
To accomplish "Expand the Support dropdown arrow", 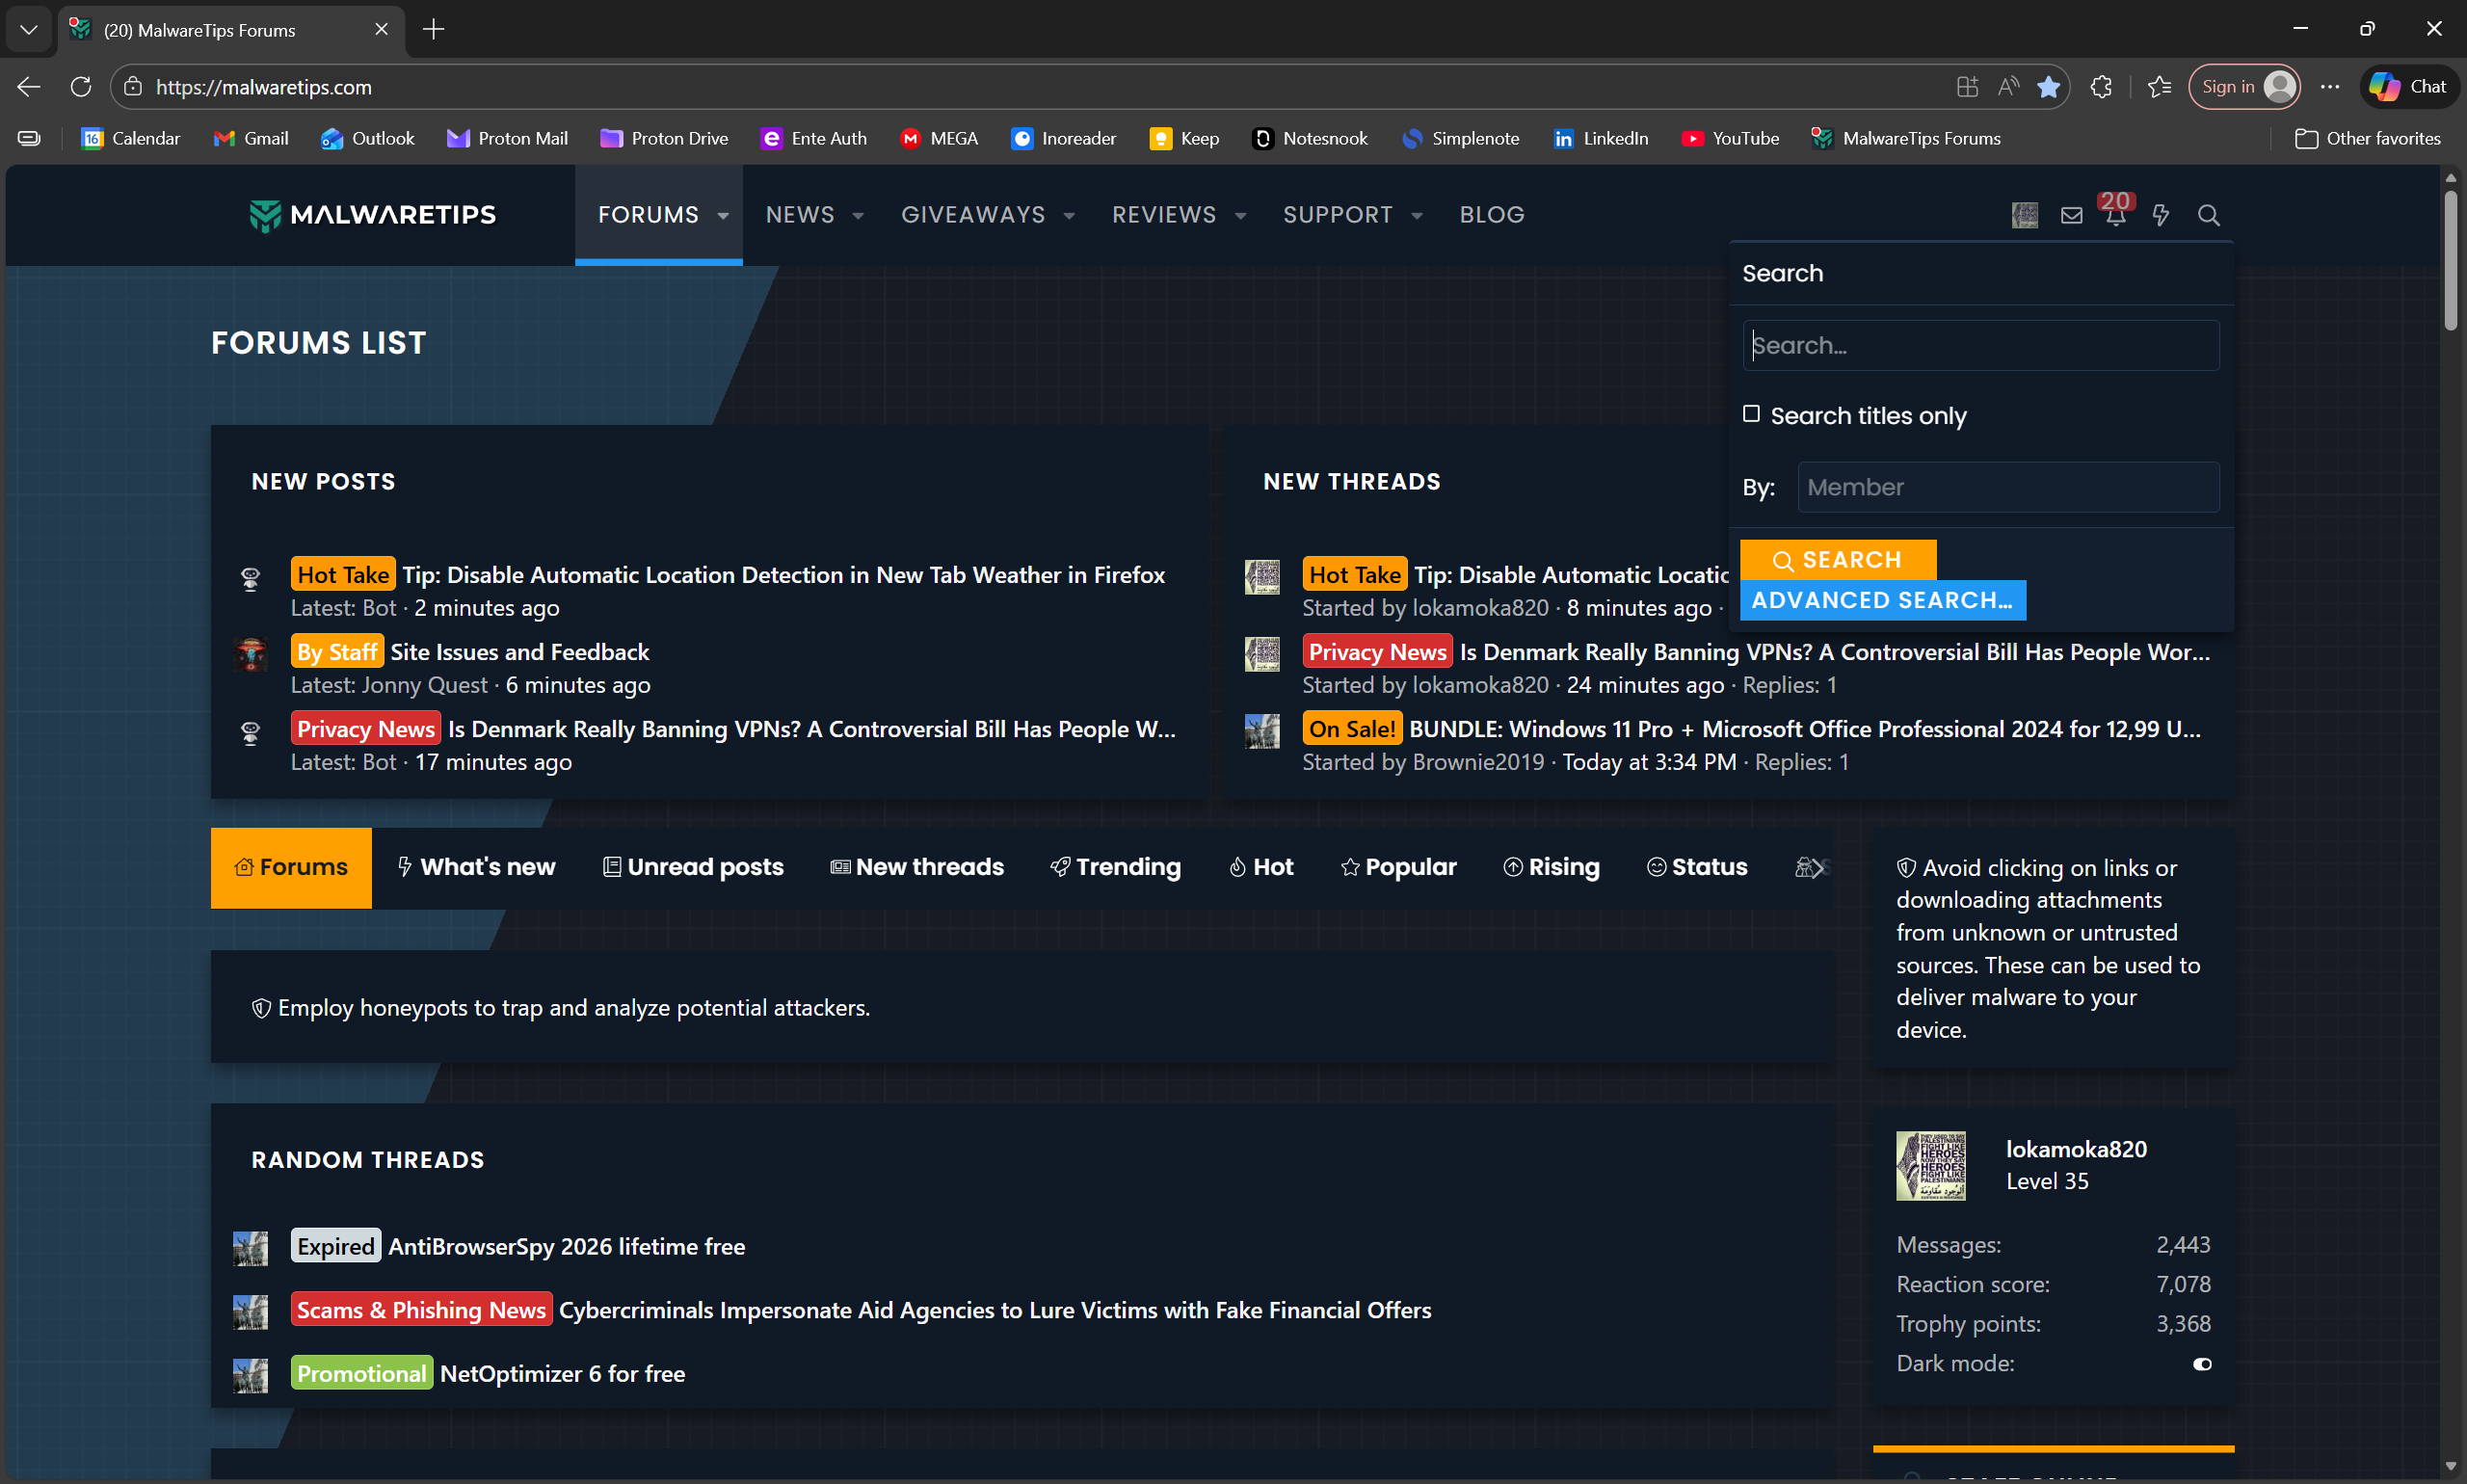I will pos(1416,216).
